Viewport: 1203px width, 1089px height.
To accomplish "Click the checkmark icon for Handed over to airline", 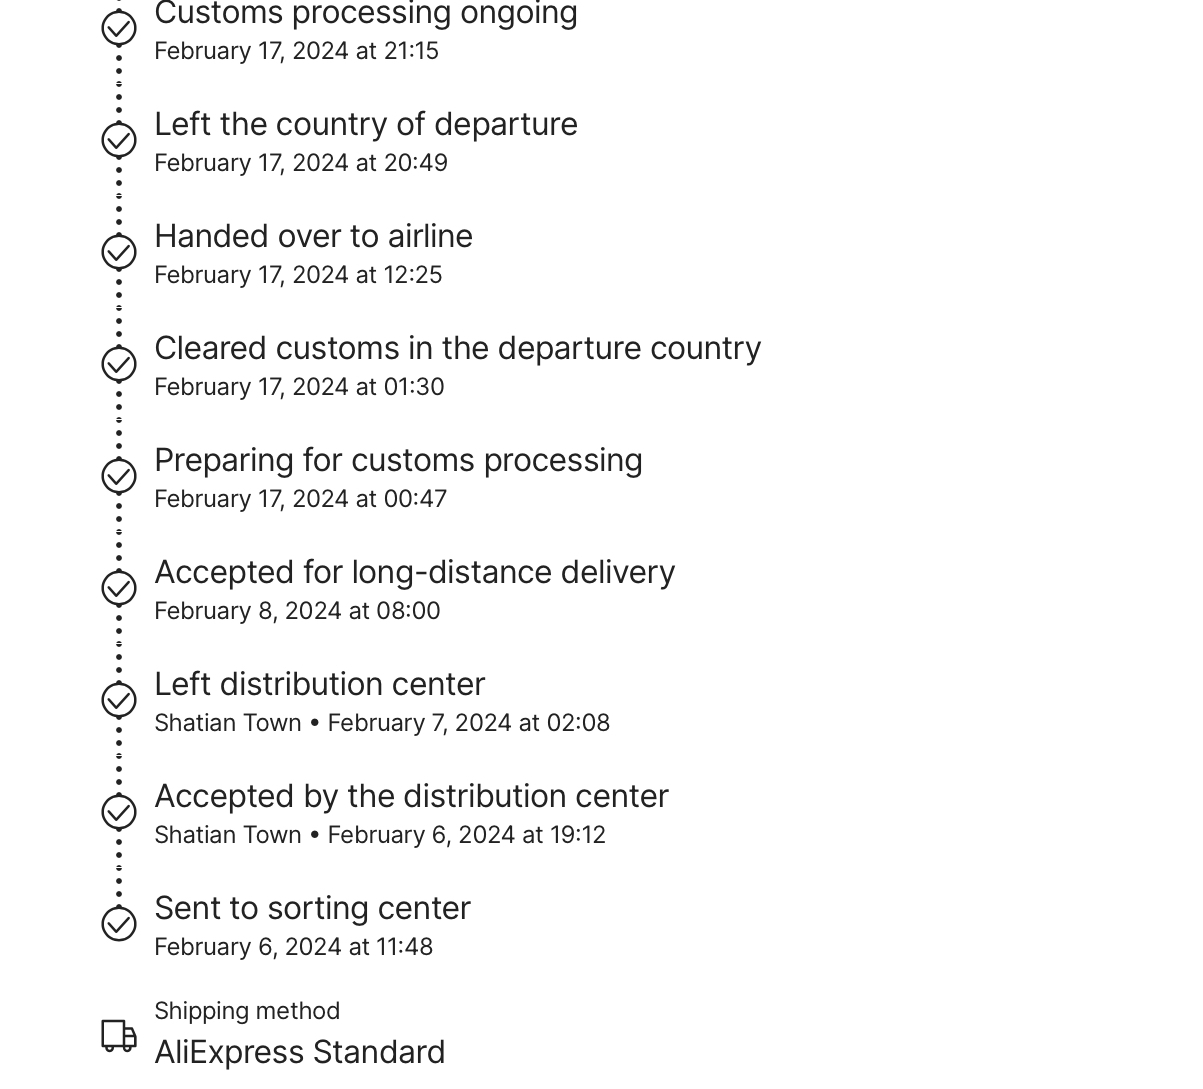I will 119,252.
